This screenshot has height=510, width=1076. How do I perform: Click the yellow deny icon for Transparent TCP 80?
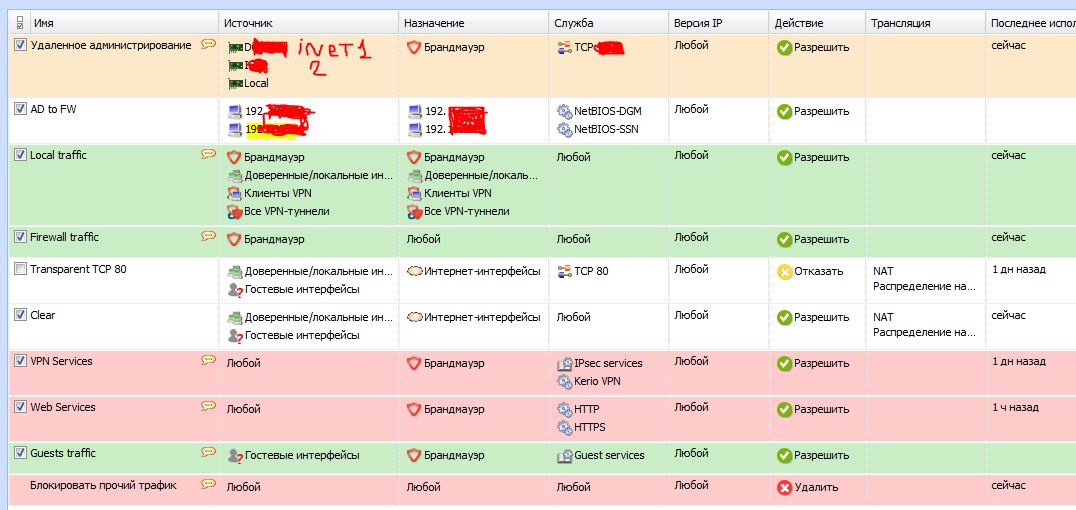click(x=784, y=271)
